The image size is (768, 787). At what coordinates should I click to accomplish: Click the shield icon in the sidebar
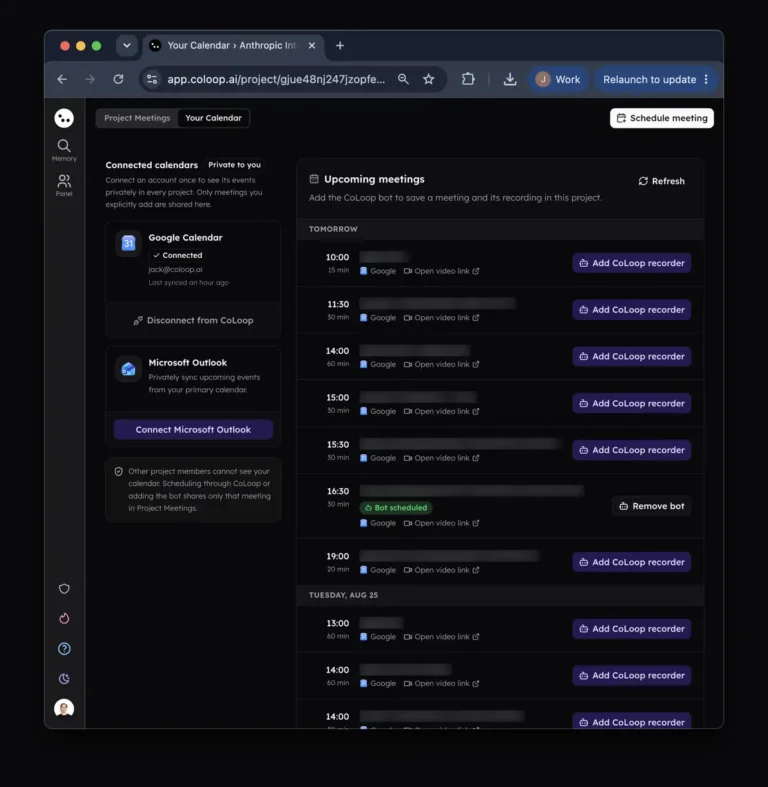pyautogui.click(x=64, y=589)
